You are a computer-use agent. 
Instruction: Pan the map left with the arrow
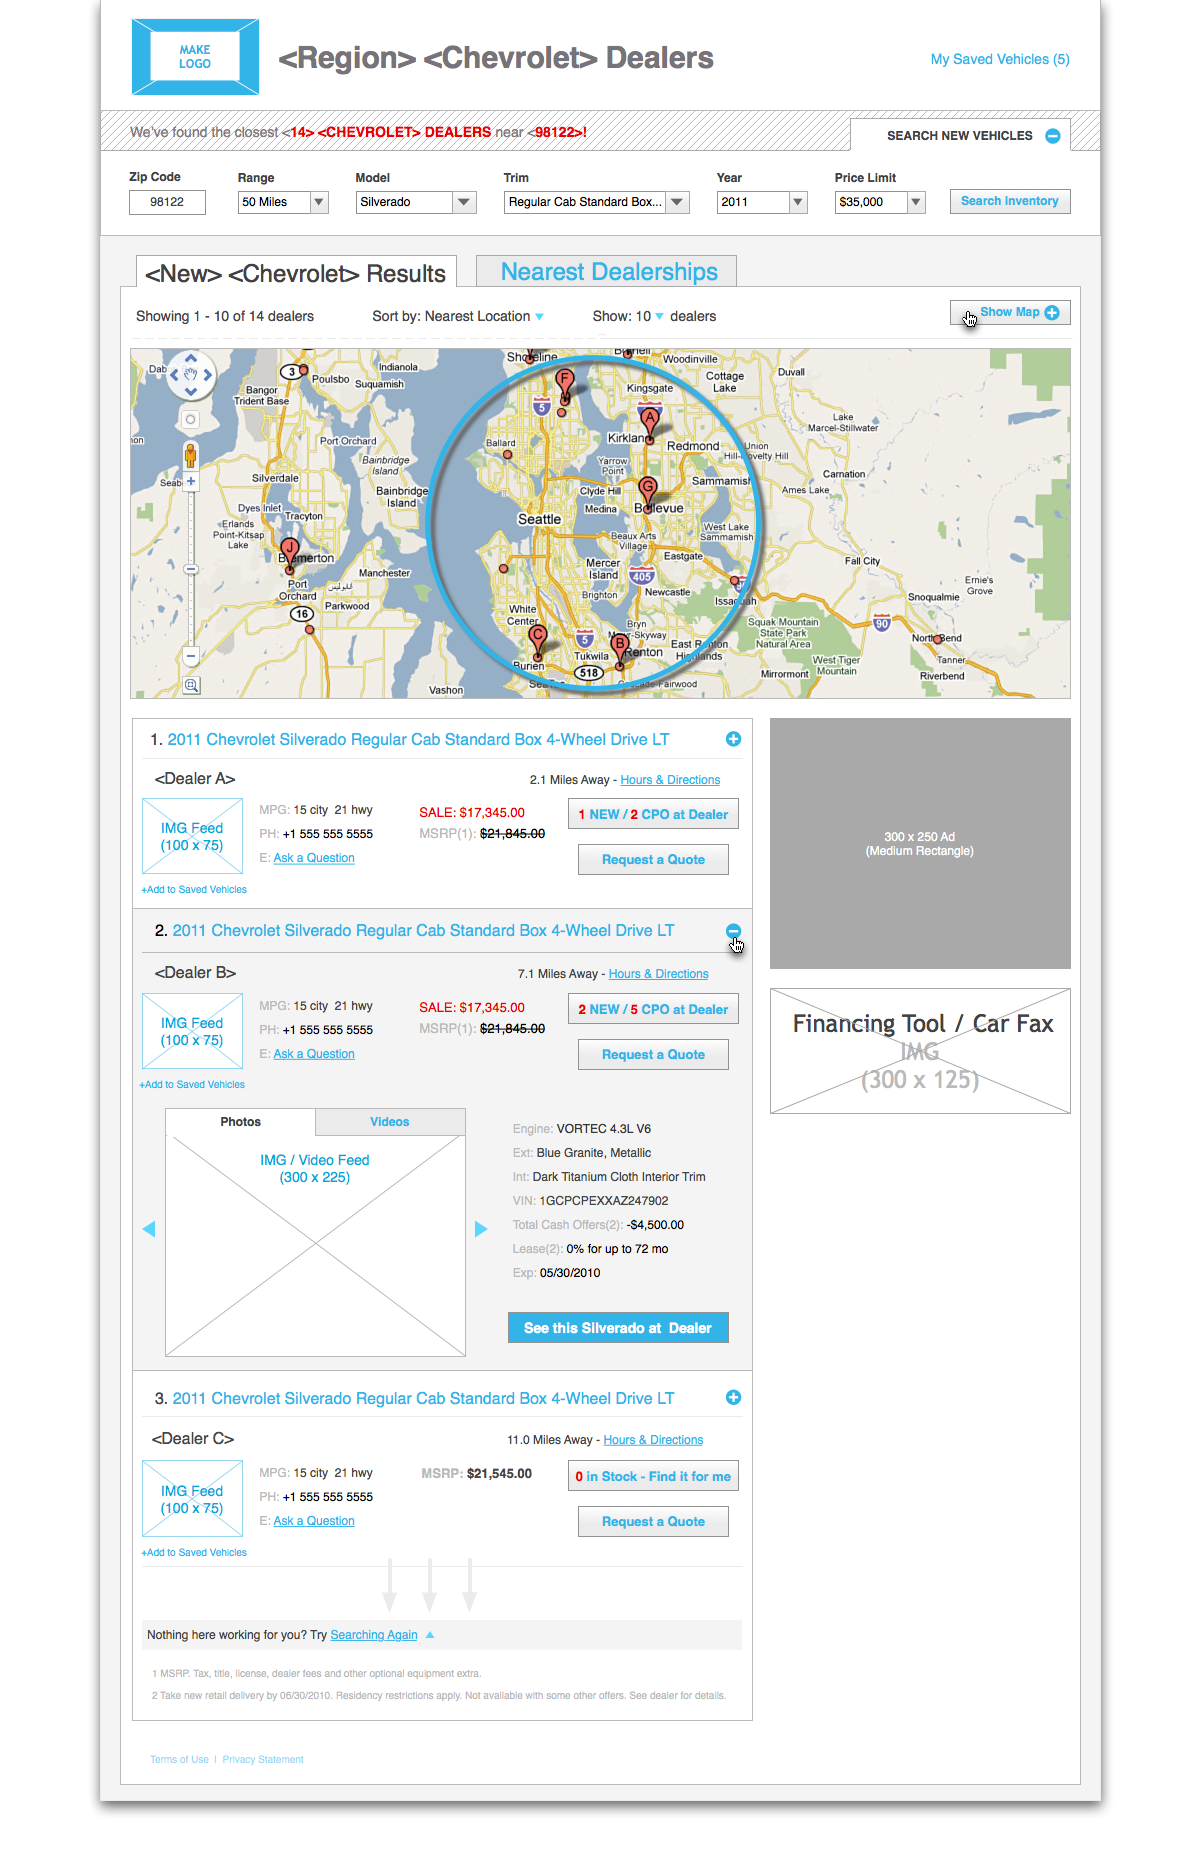click(174, 375)
